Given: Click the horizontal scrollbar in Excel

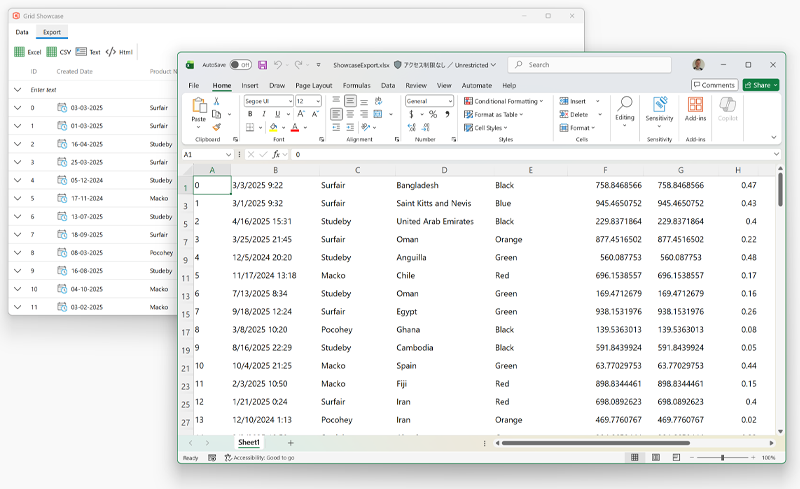Looking at the screenshot, I should click(x=595, y=443).
